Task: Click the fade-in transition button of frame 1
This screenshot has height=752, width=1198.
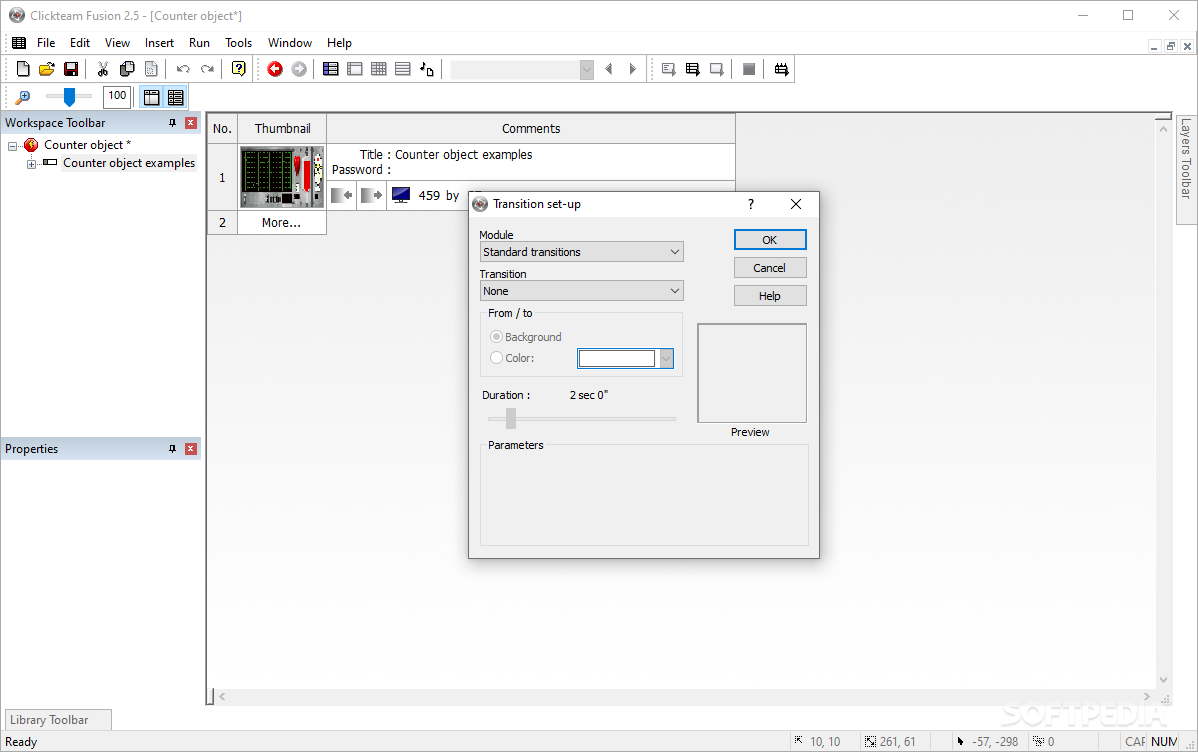Action: tap(342, 196)
